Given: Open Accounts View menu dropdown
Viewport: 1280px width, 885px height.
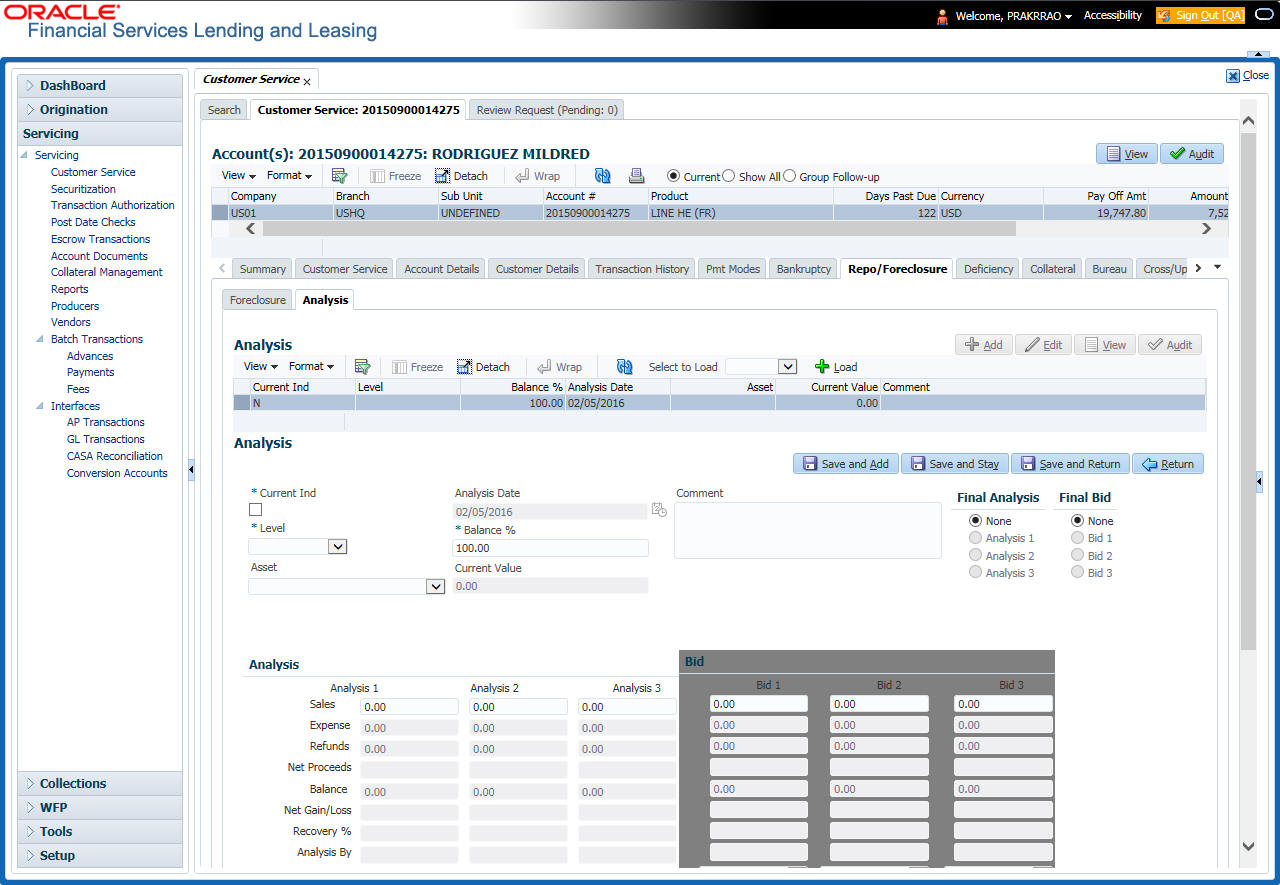Looking at the screenshot, I should point(238,175).
